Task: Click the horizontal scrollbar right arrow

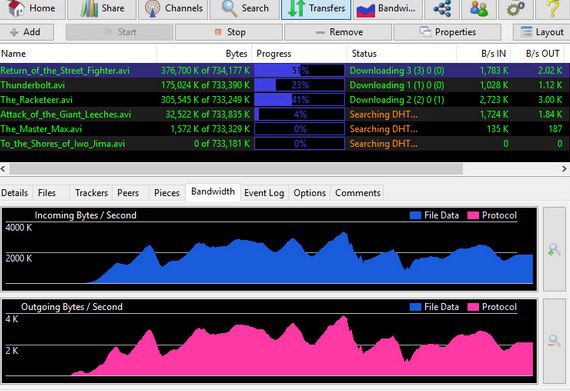Action: pos(564,169)
